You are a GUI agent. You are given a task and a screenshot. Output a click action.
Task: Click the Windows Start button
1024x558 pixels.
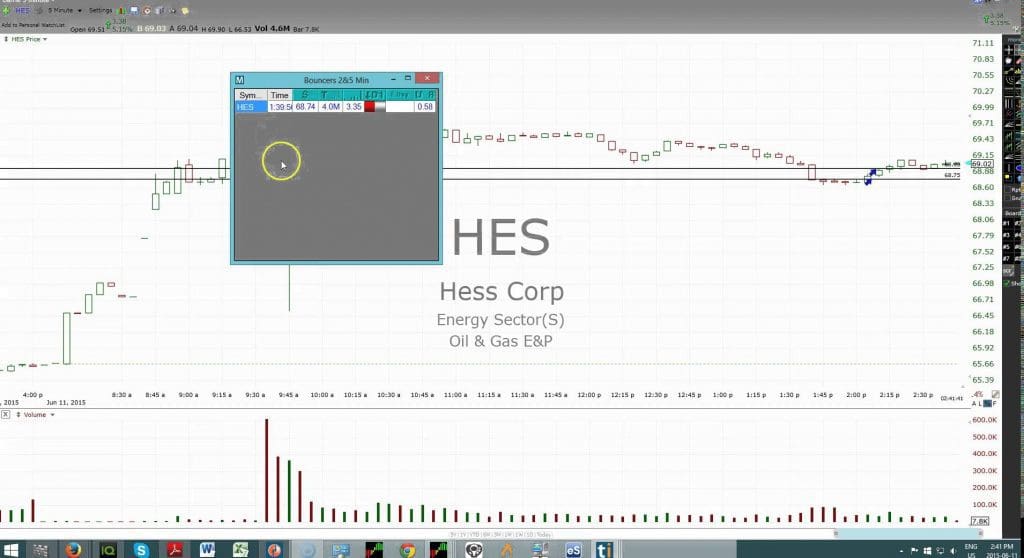click(11, 550)
